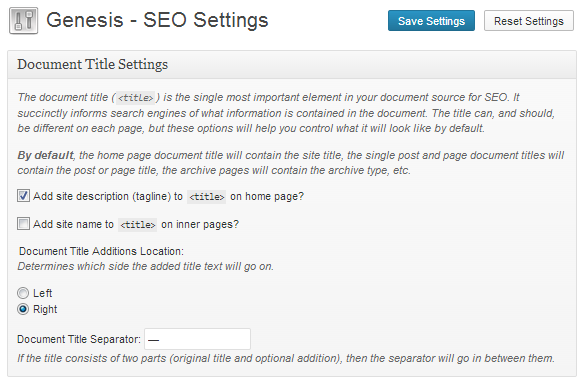Click the Reset Settings button
Image resolution: width=585 pixels, height=382 pixels.
(x=529, y=21)
